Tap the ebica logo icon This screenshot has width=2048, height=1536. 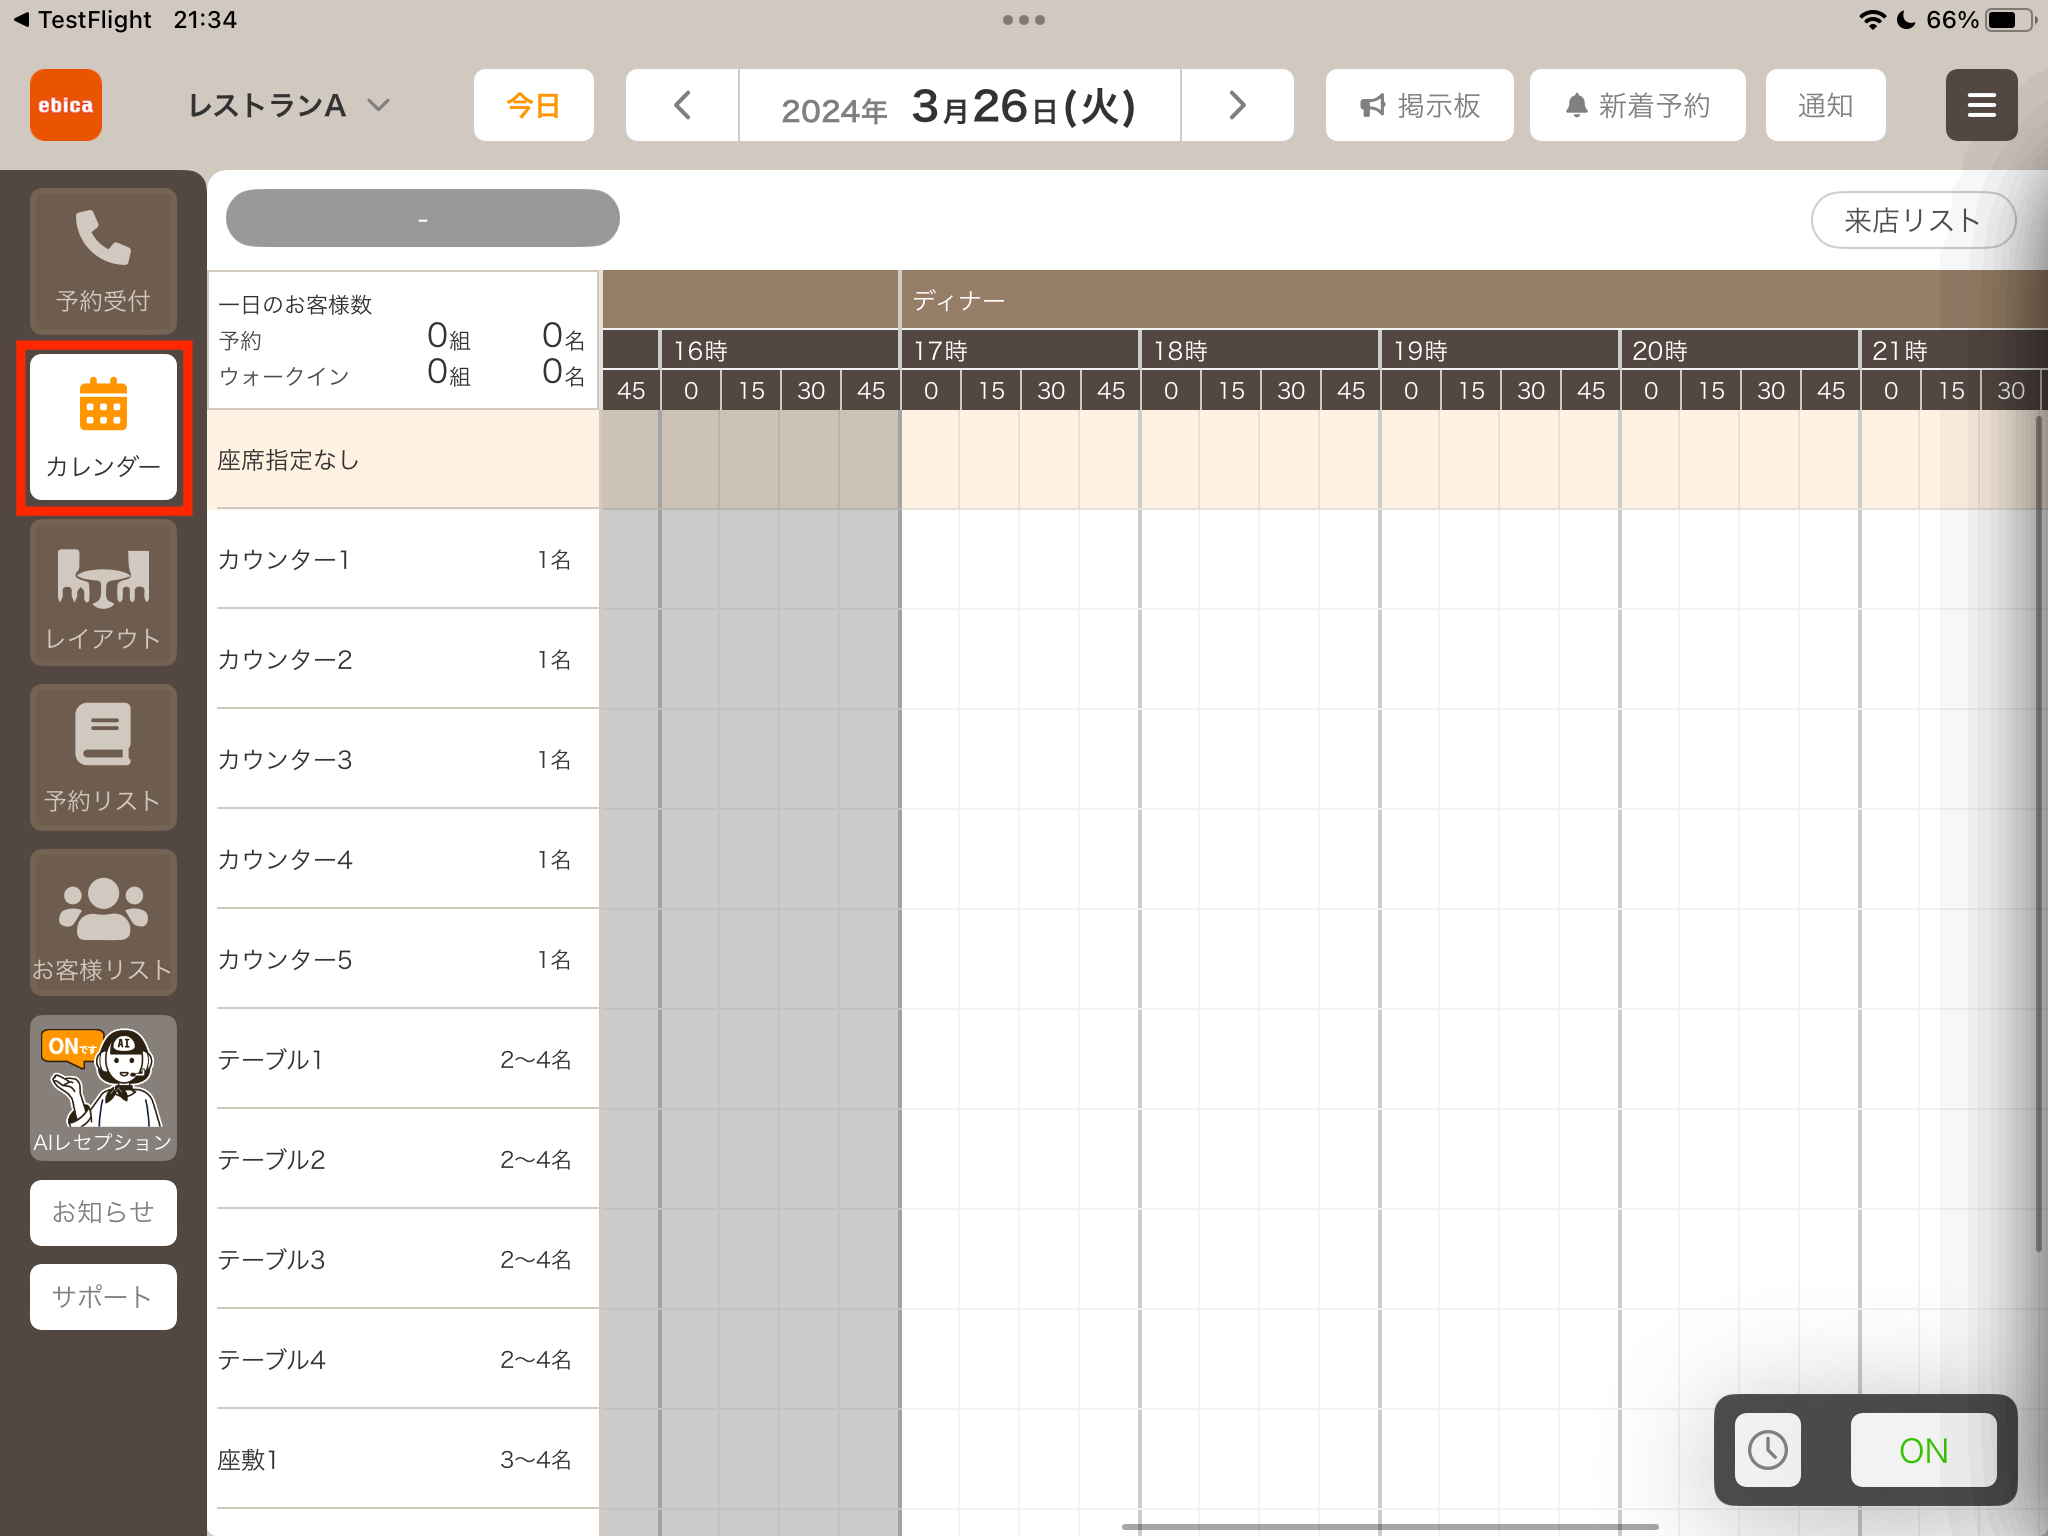point(66,105)
